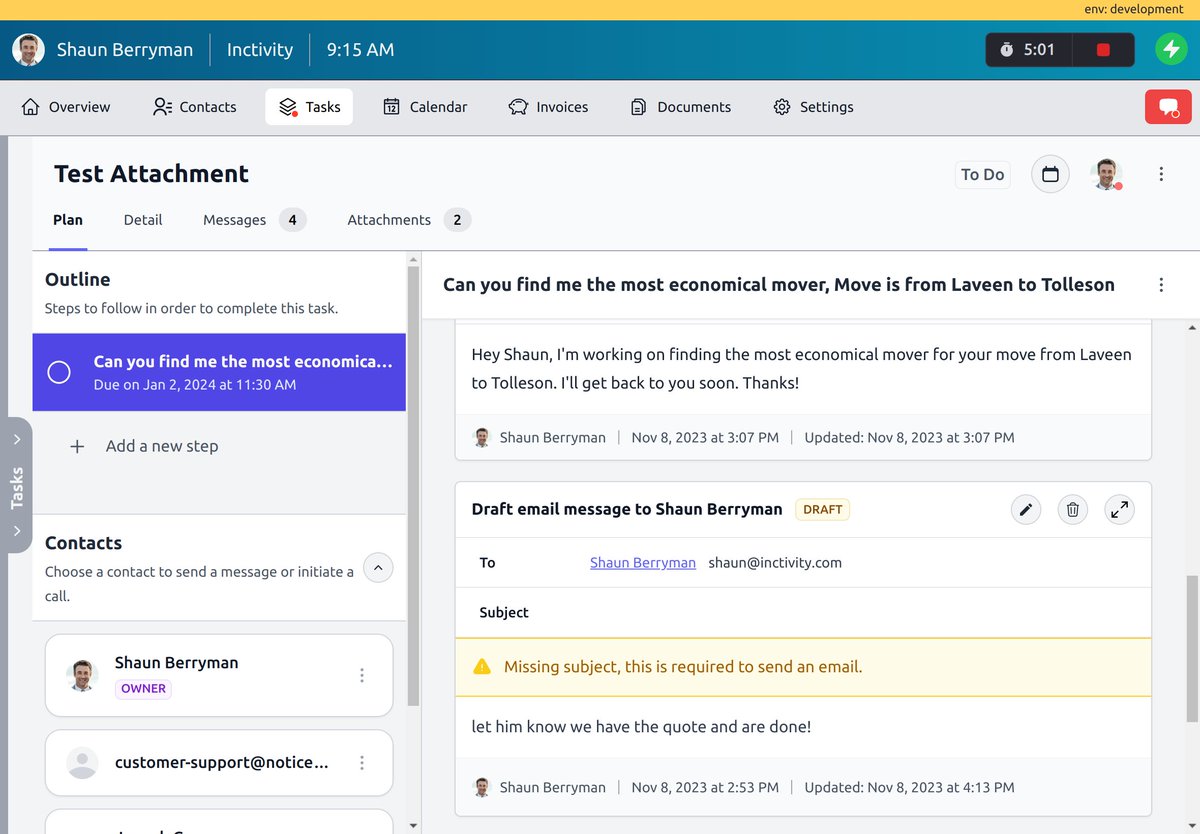Switch to the Detail tab

(x=143, y=220)
